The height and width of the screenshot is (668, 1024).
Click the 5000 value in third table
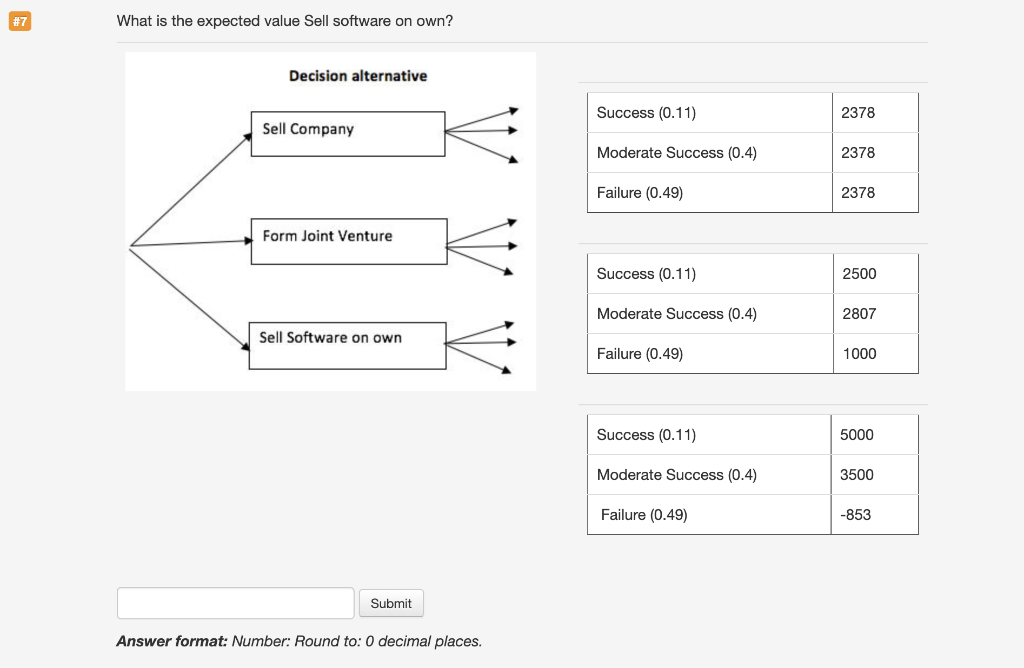(856, 434)
